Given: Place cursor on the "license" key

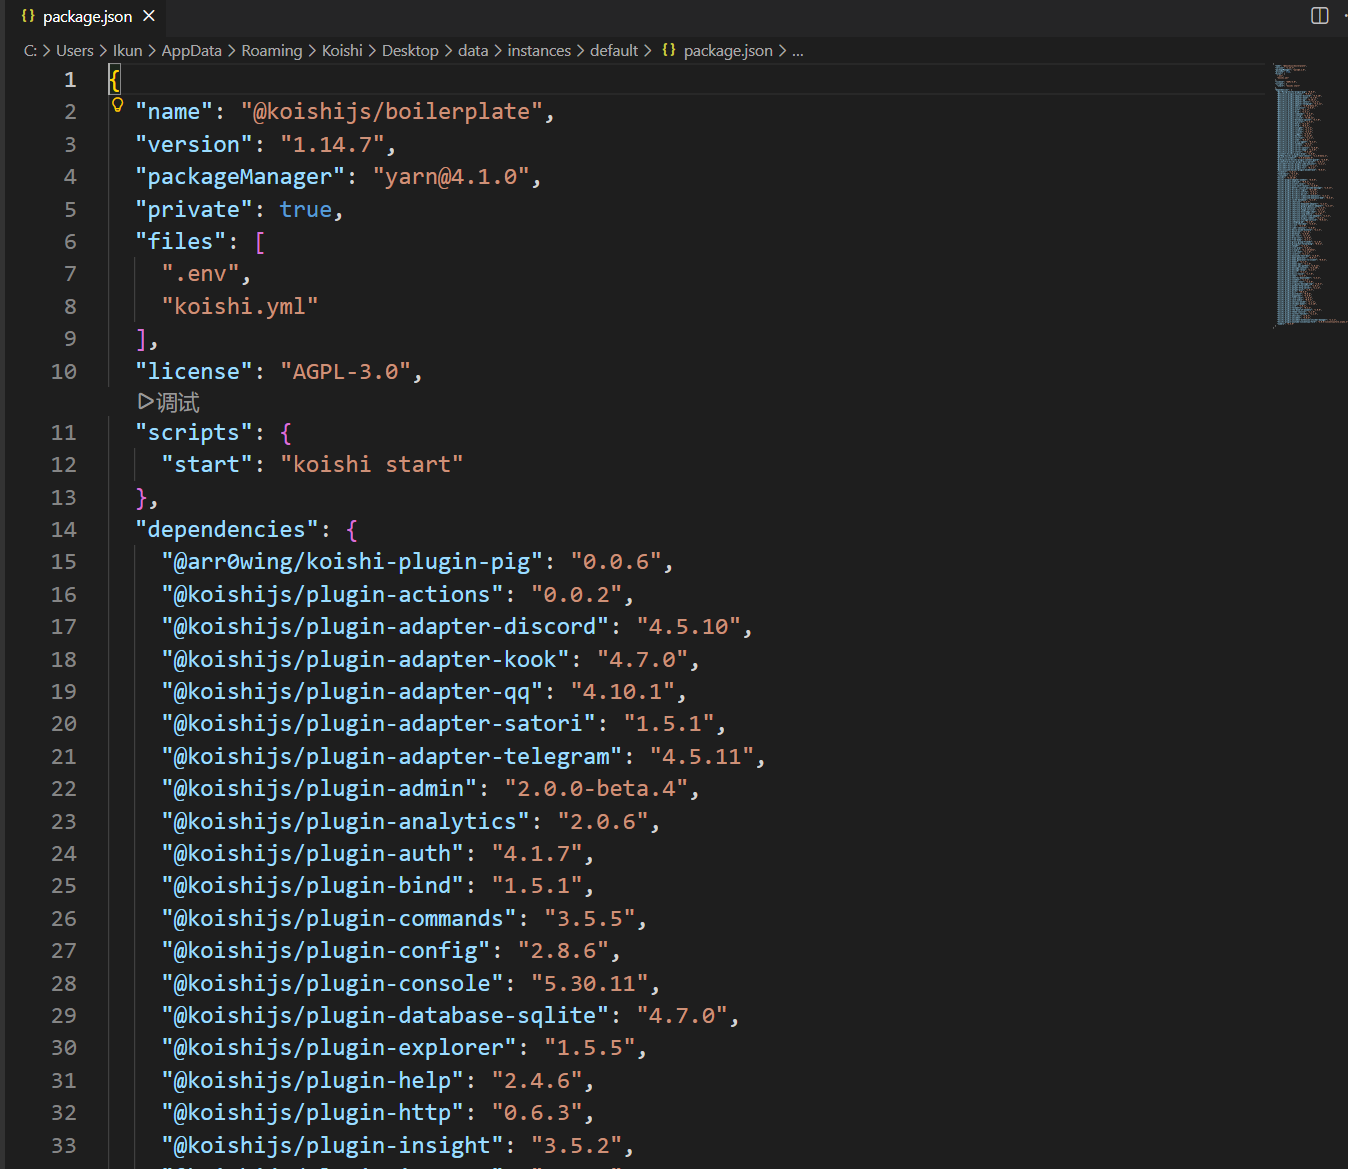Looking at the screenshot, I should 194,372.
